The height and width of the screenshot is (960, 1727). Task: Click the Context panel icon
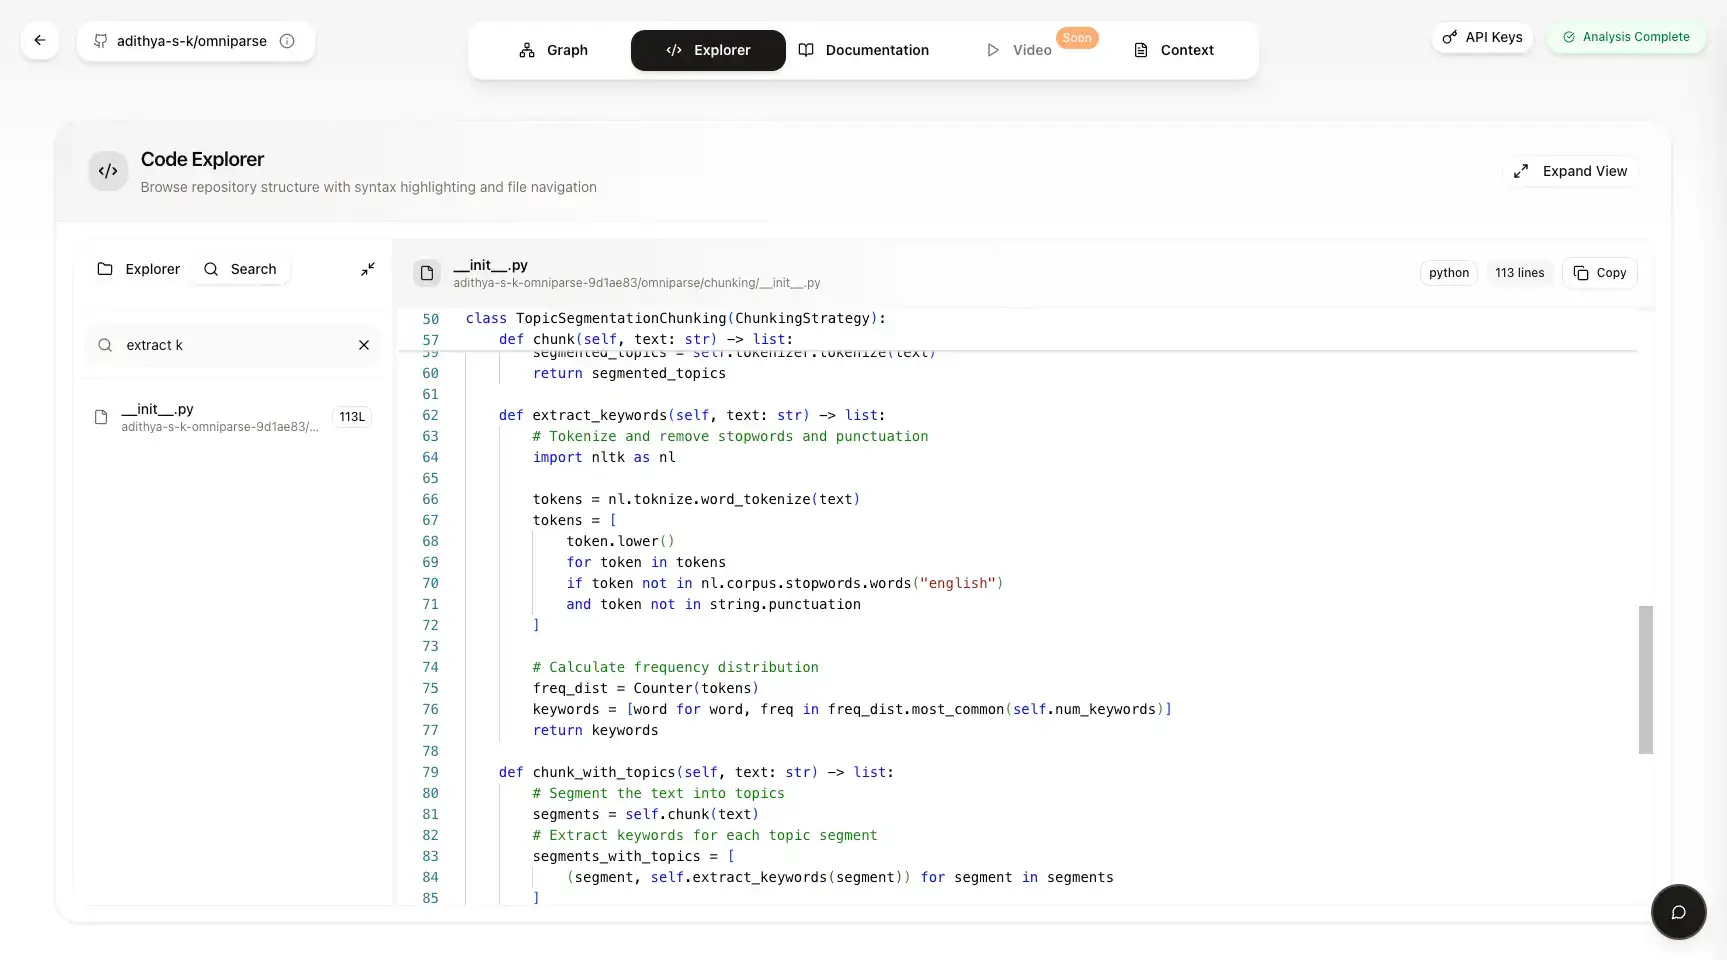pyautogui.click(x=1140, y=50)
